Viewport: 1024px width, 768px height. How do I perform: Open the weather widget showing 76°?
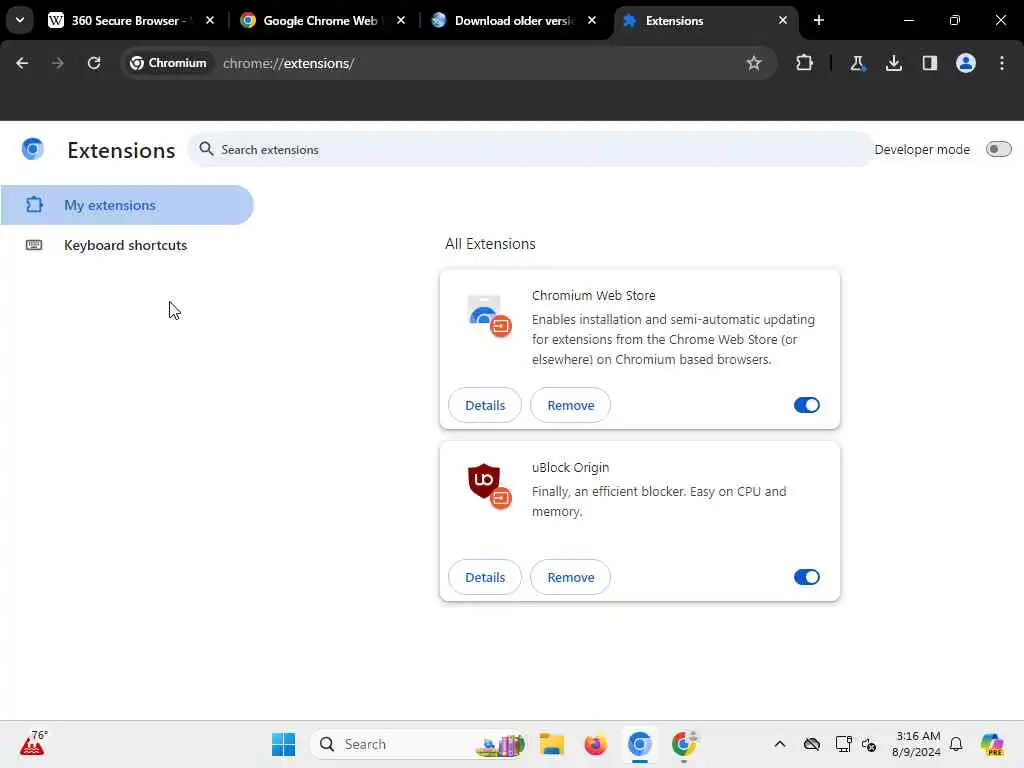coord(33,743)
